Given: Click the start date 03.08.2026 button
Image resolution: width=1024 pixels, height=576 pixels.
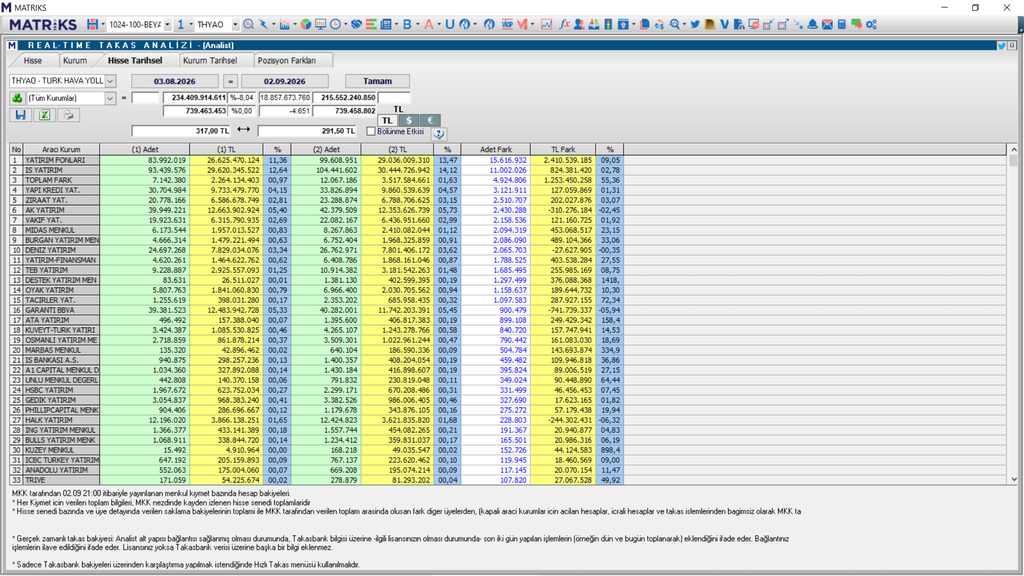Looking at the screenshot, I should [x=174, y=81].
